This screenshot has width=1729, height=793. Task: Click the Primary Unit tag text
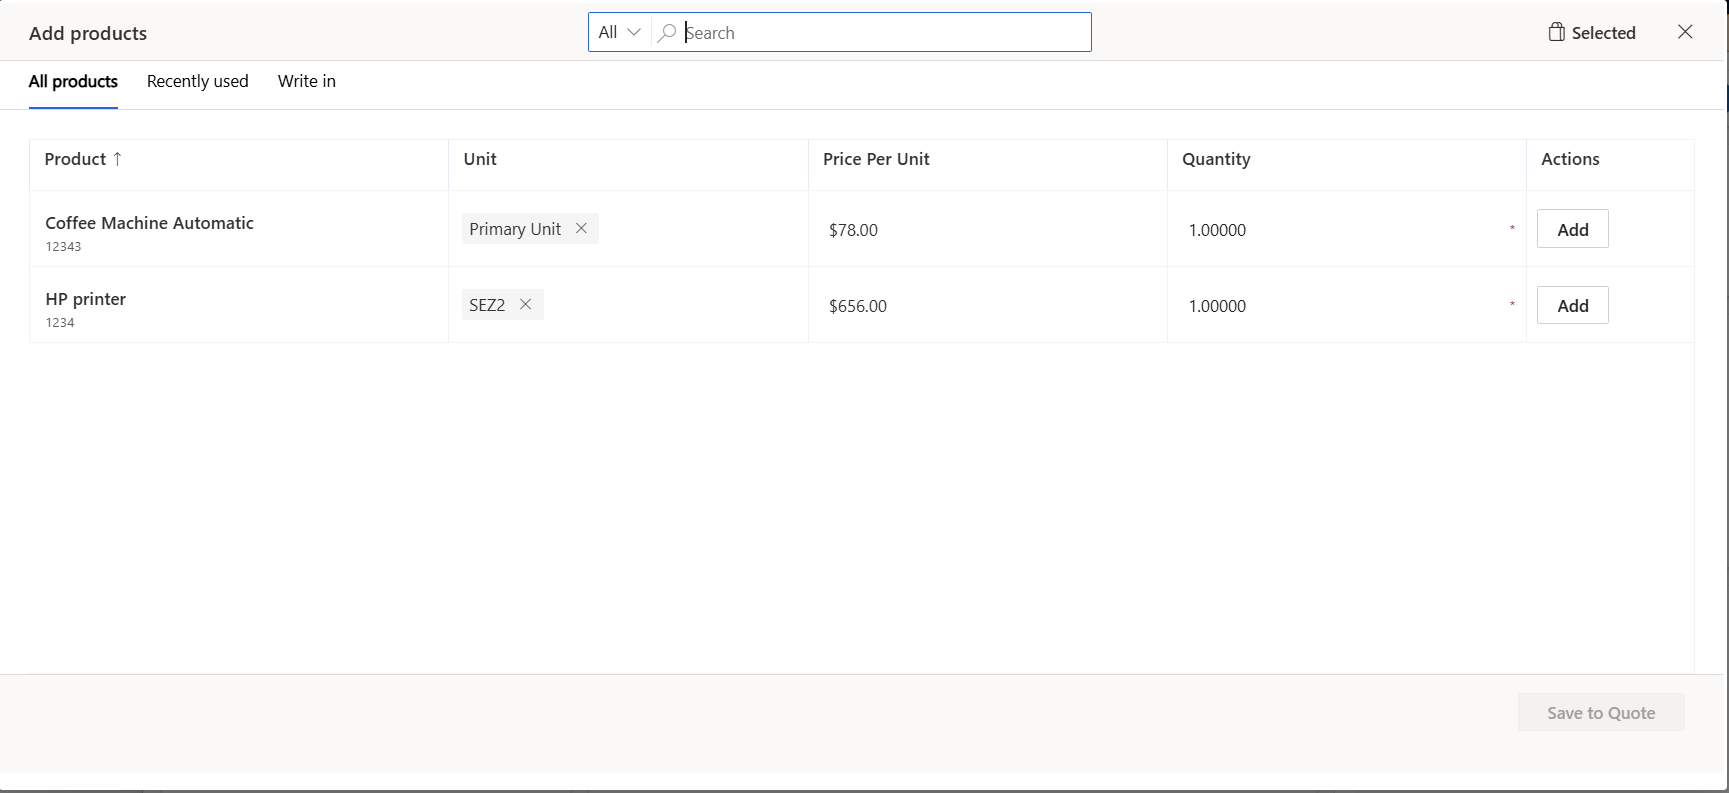(x=515, y=229)
